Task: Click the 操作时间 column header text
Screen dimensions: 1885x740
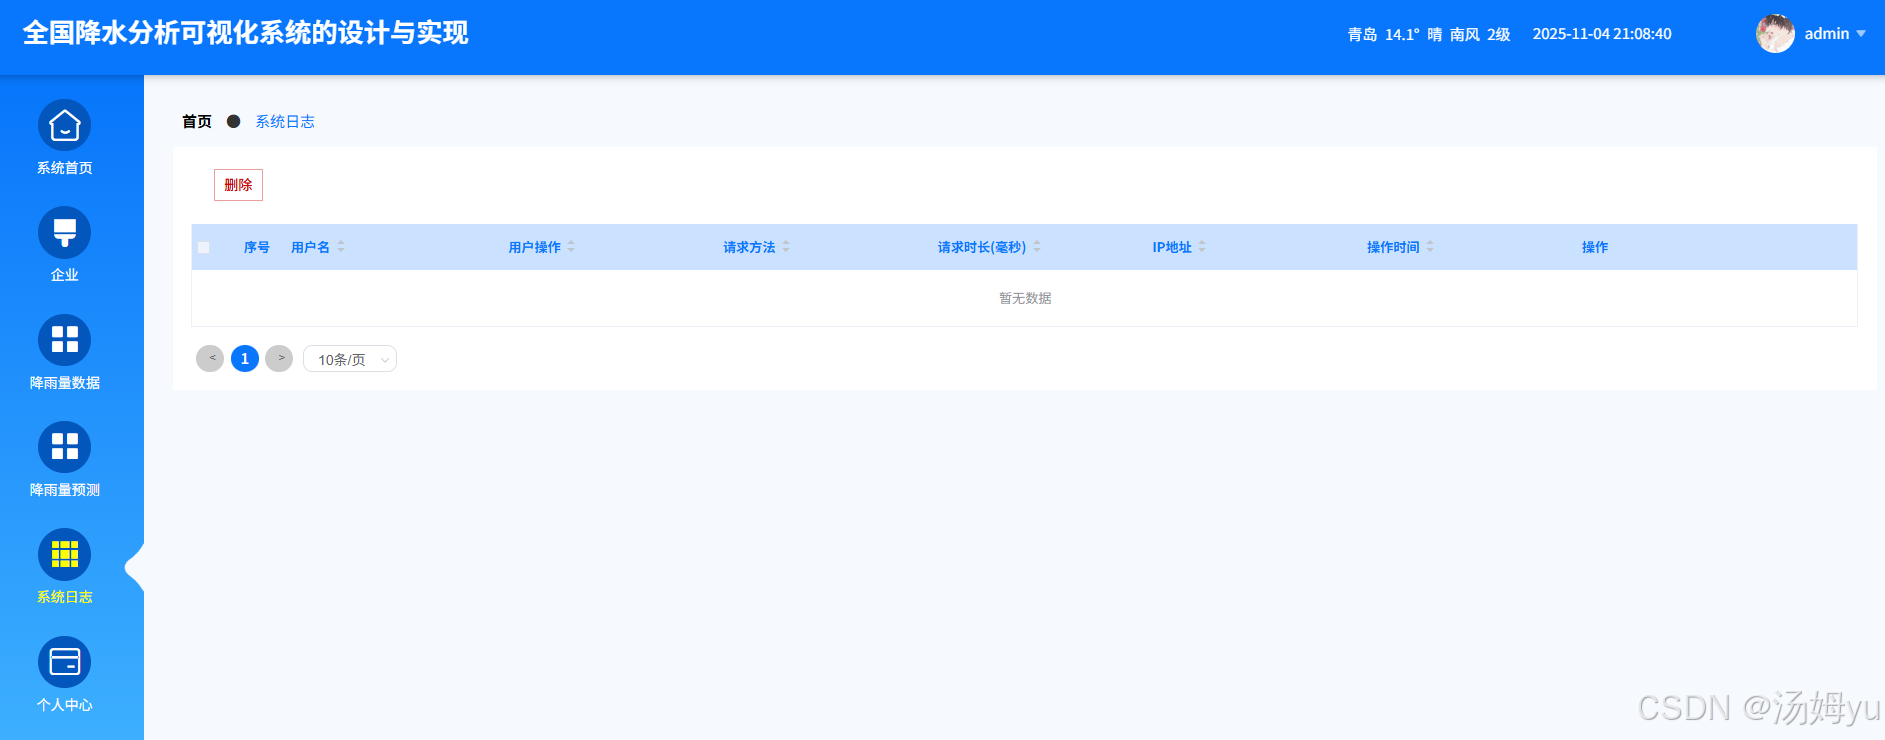Action: 1393,247
